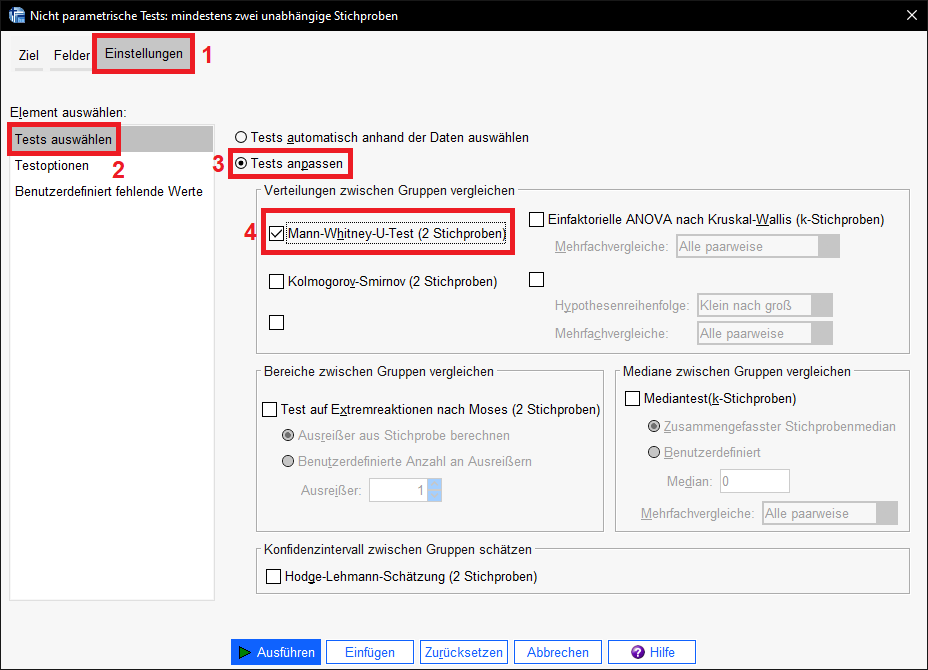Select automatic test selection radio button
Viewport: 928px width, 670px height.
[241, 137]
